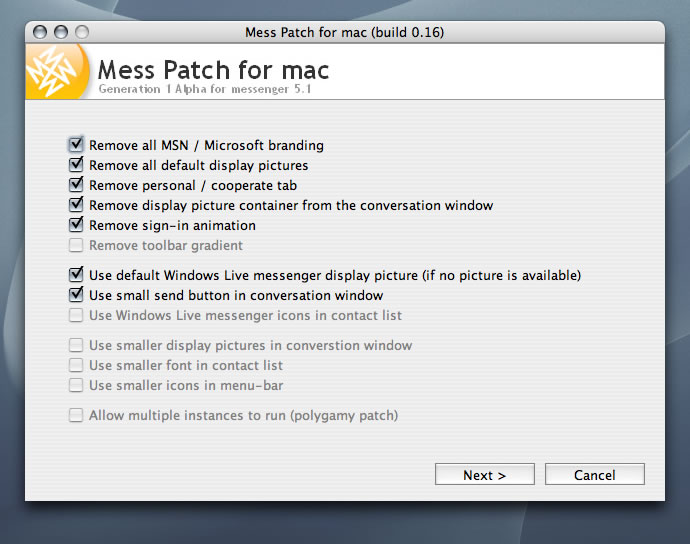Close the Mess Patch window
Viewport: 690px width, 544px height.
coord(40,32)
